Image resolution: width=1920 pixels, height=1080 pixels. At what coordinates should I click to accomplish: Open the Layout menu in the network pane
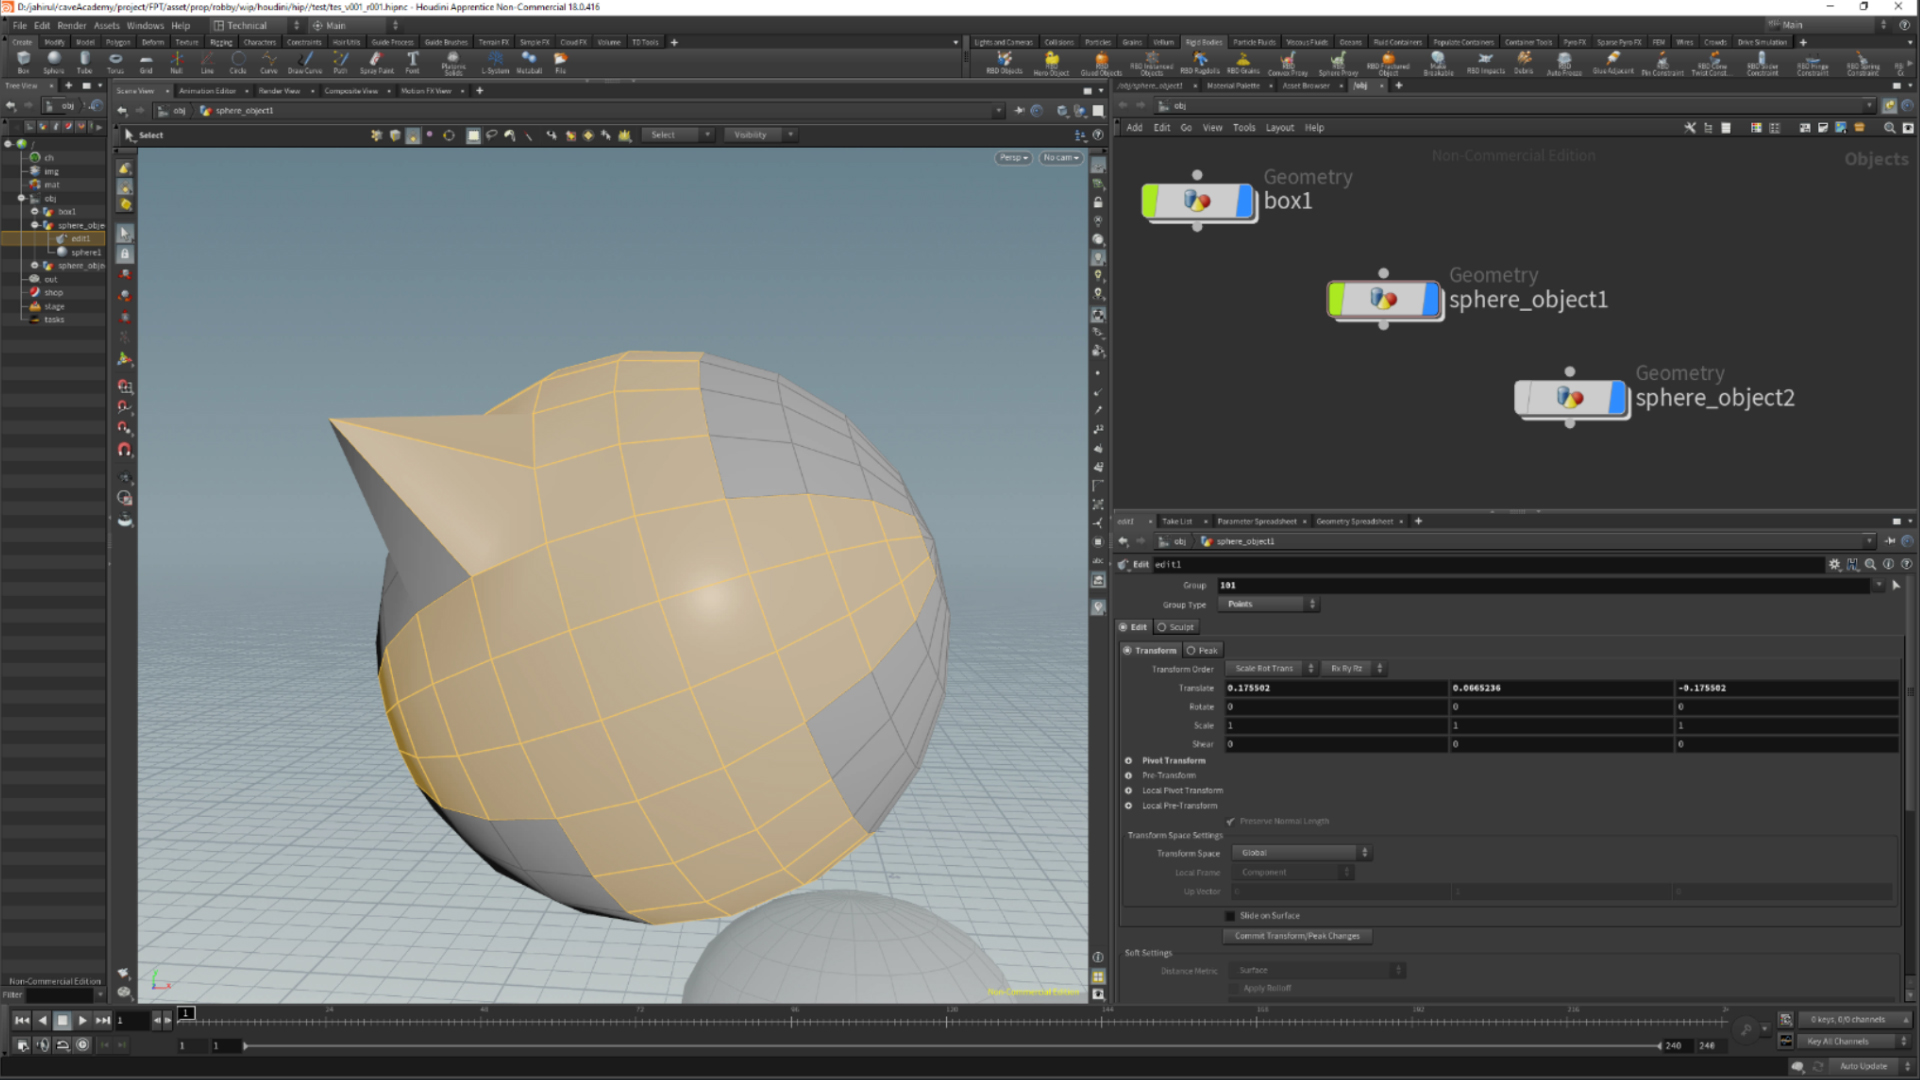point(1279,127)
